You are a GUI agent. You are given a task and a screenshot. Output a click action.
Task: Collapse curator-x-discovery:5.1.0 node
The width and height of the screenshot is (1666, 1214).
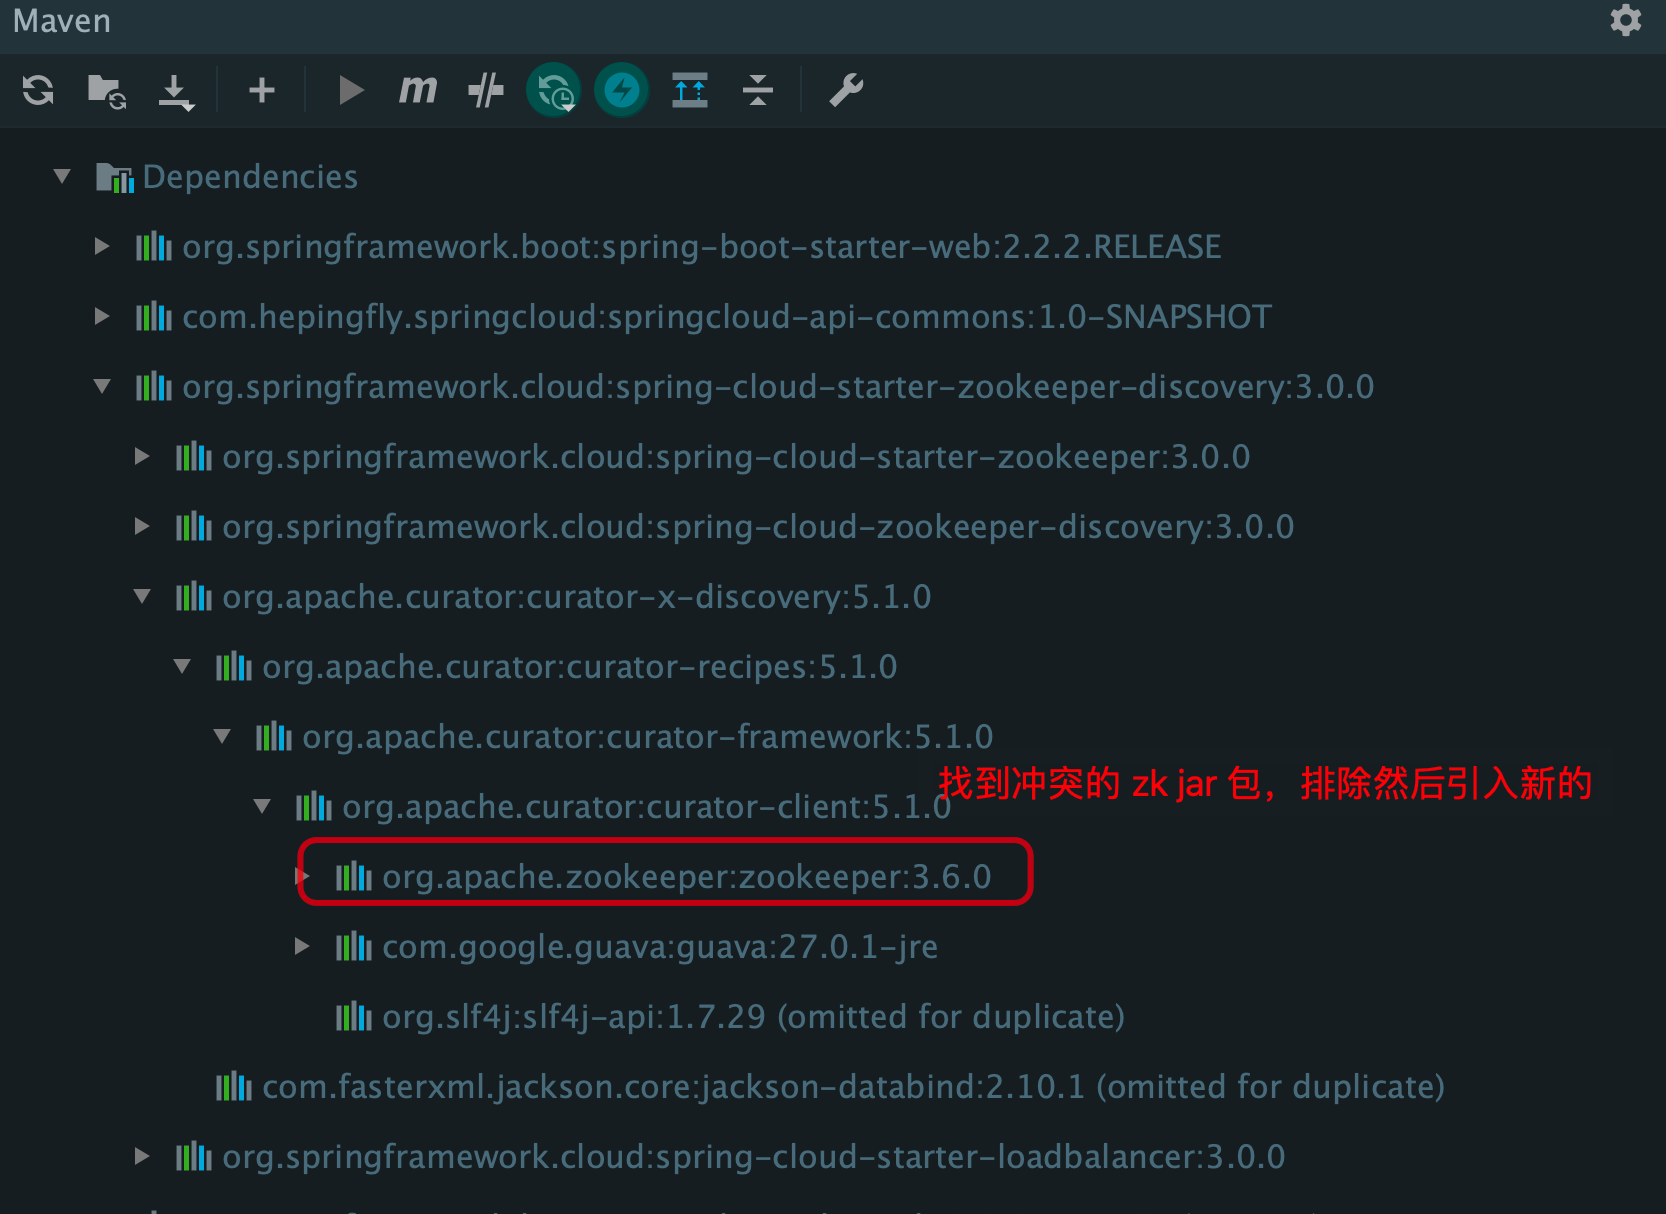pyautogui.click(x=142, y=596)
